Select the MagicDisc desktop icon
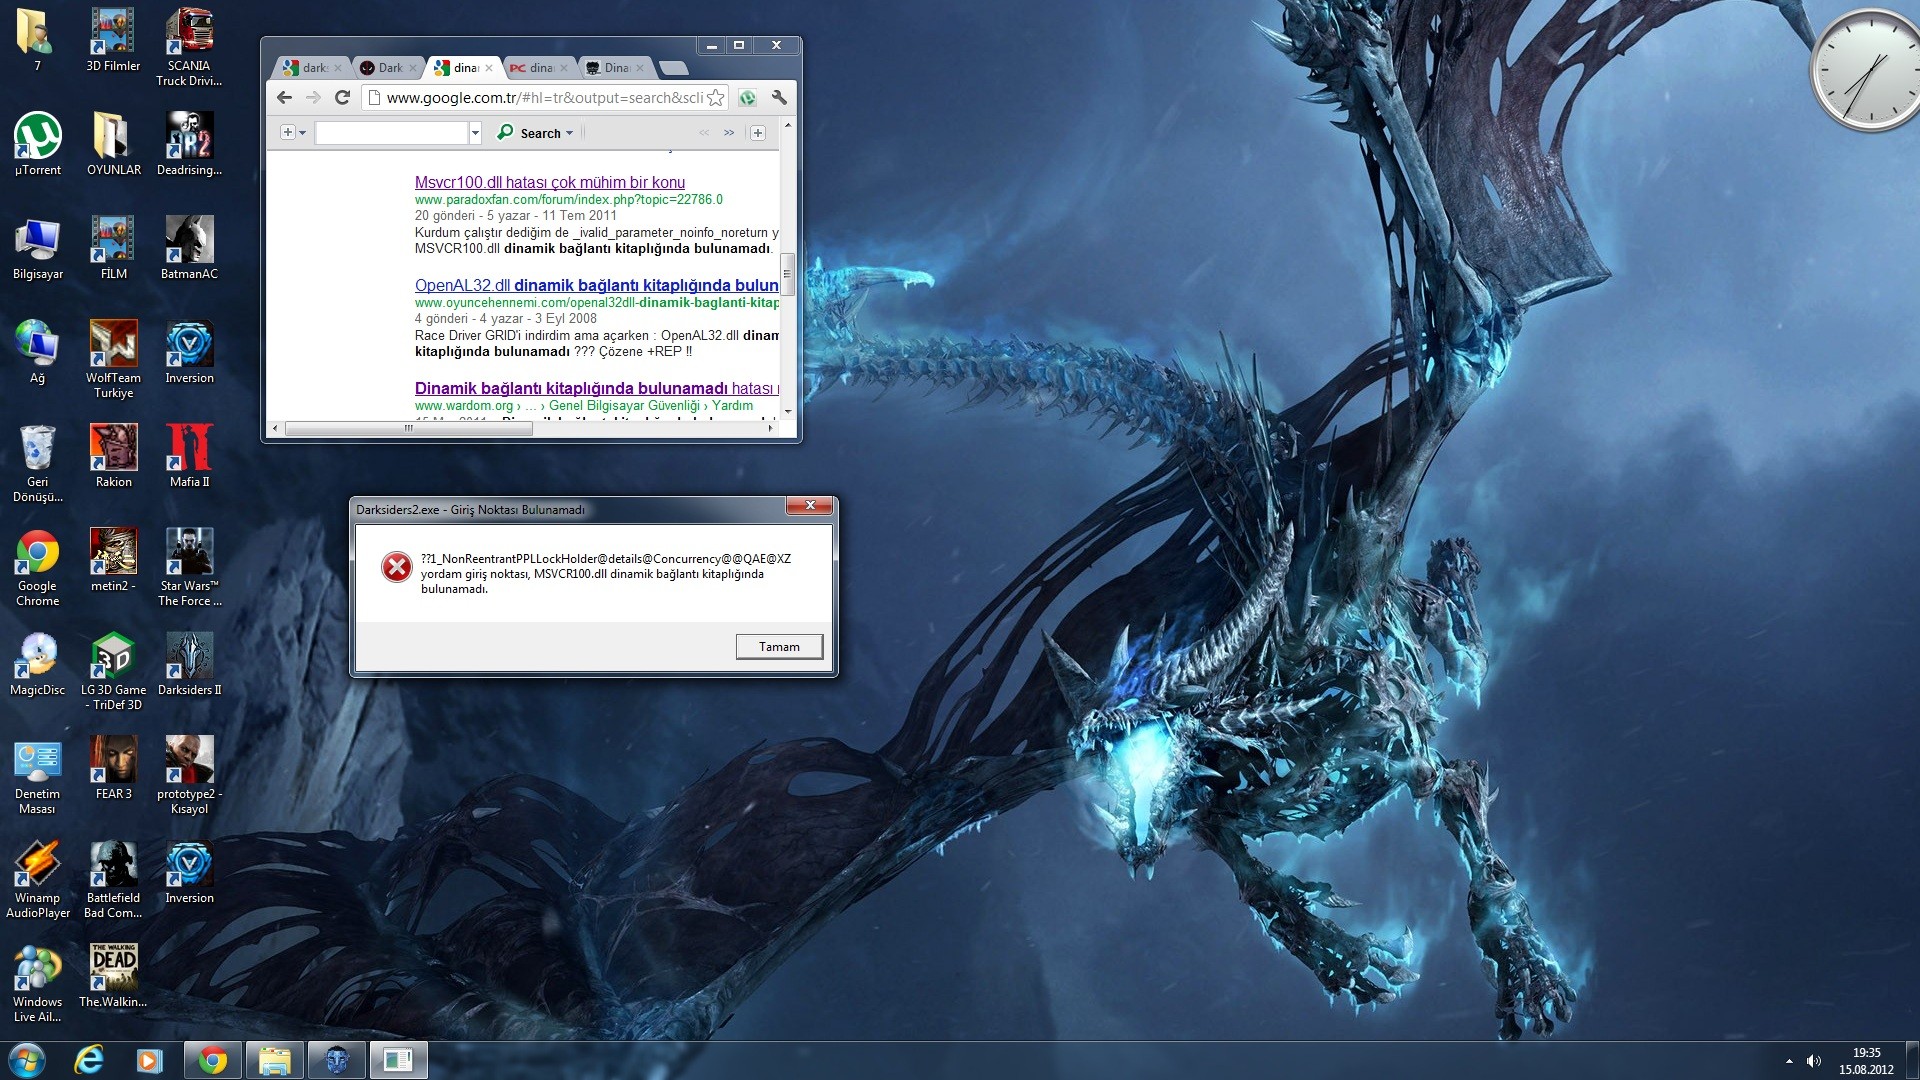1920x1080 pixels. [38, 664]
